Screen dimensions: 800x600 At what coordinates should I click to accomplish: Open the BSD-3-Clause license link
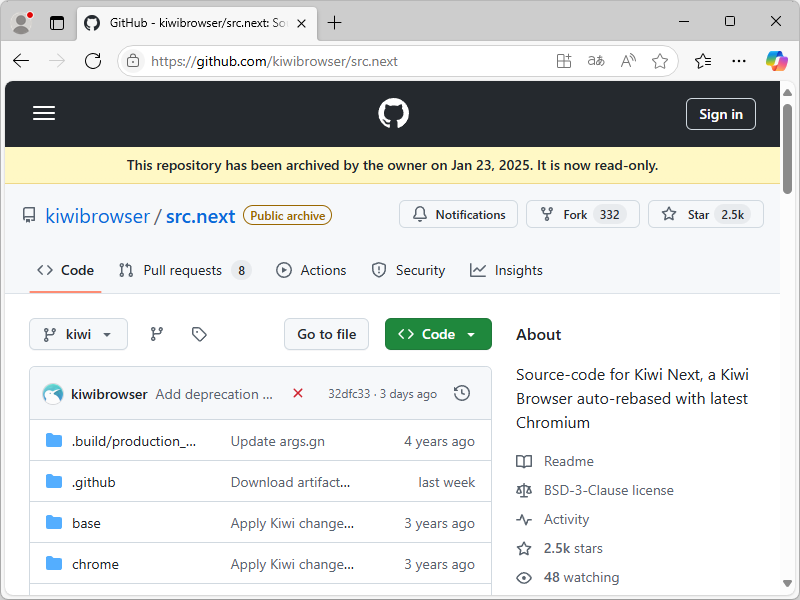click(608, 490)
